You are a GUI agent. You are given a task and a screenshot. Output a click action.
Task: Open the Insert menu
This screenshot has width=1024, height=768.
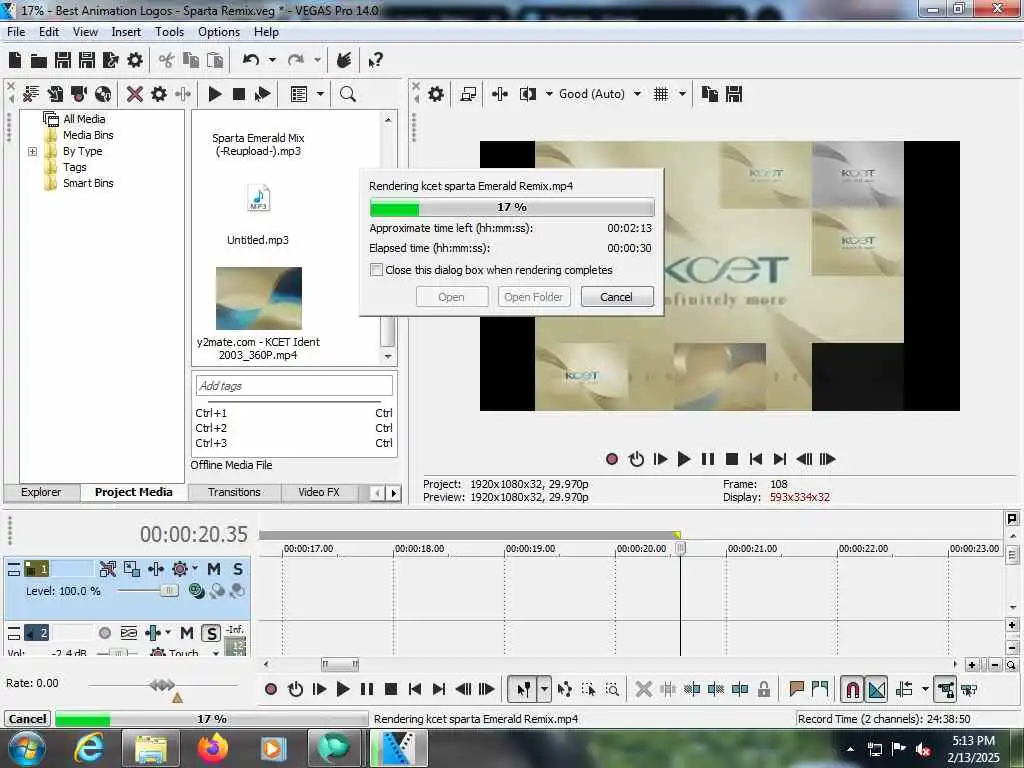click(x=126, y=32)
